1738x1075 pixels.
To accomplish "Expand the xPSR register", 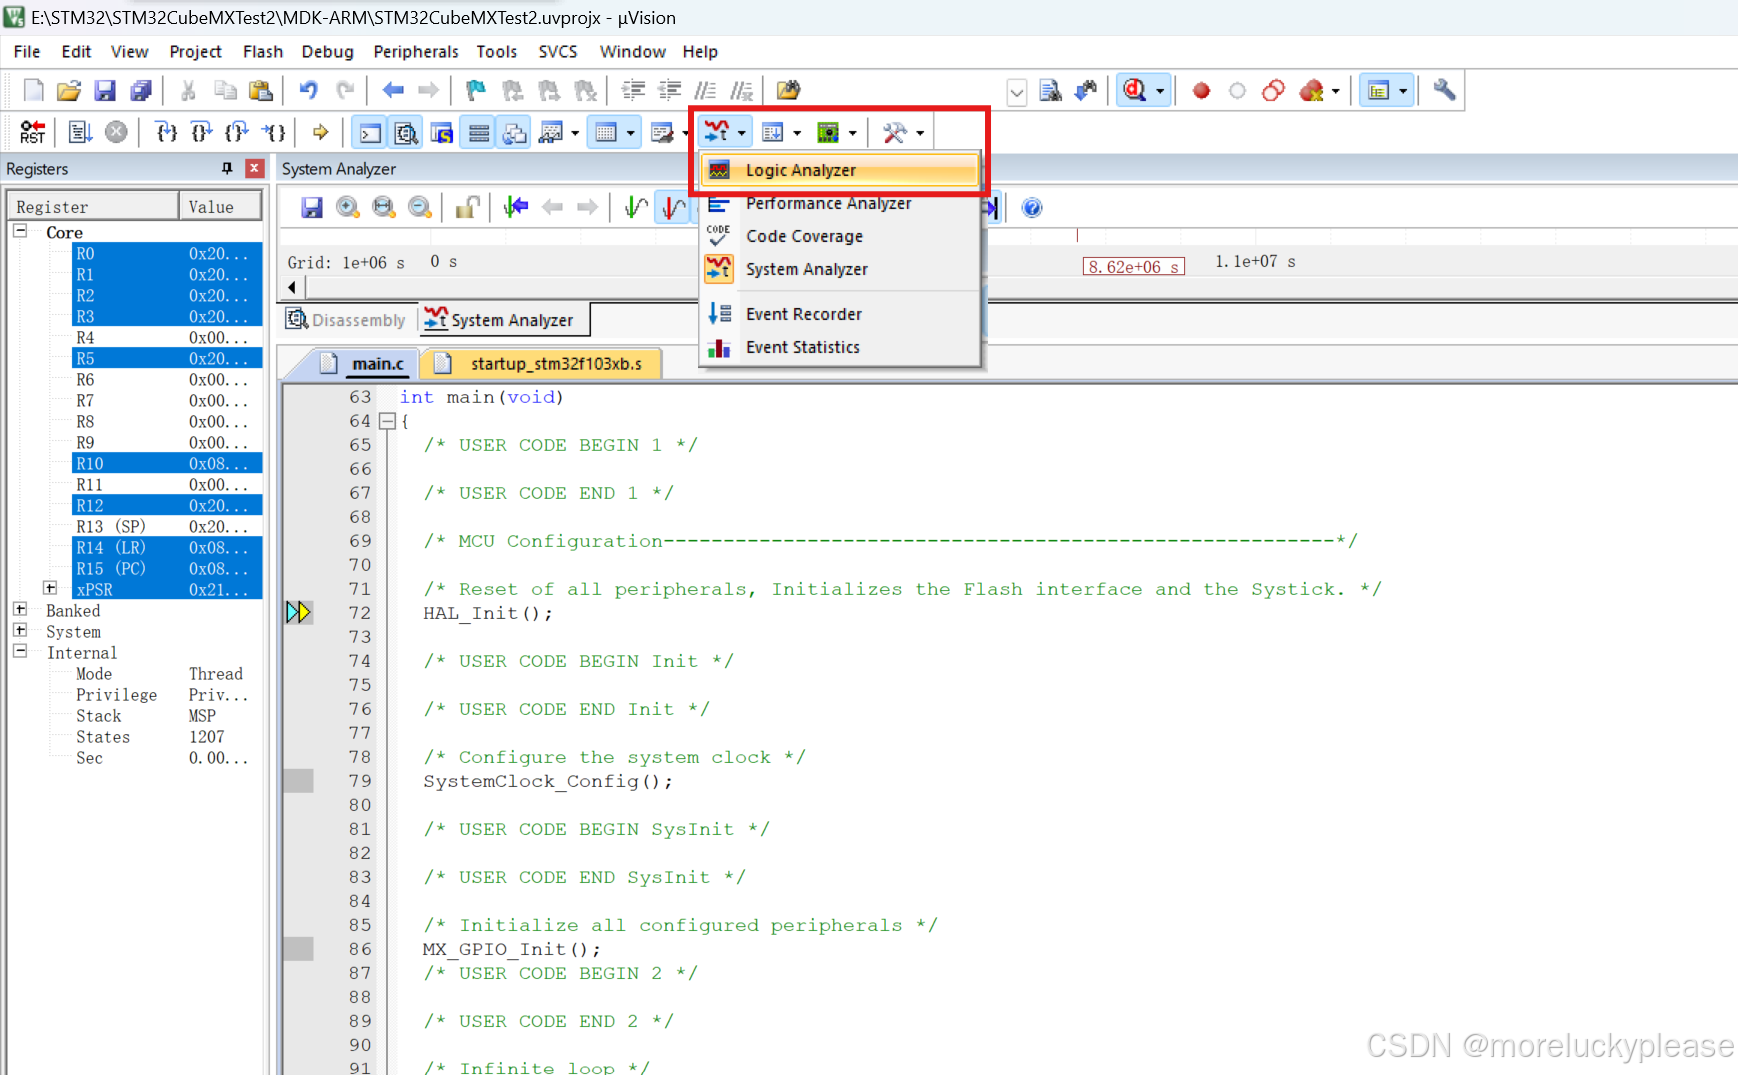I will point(50,588).
